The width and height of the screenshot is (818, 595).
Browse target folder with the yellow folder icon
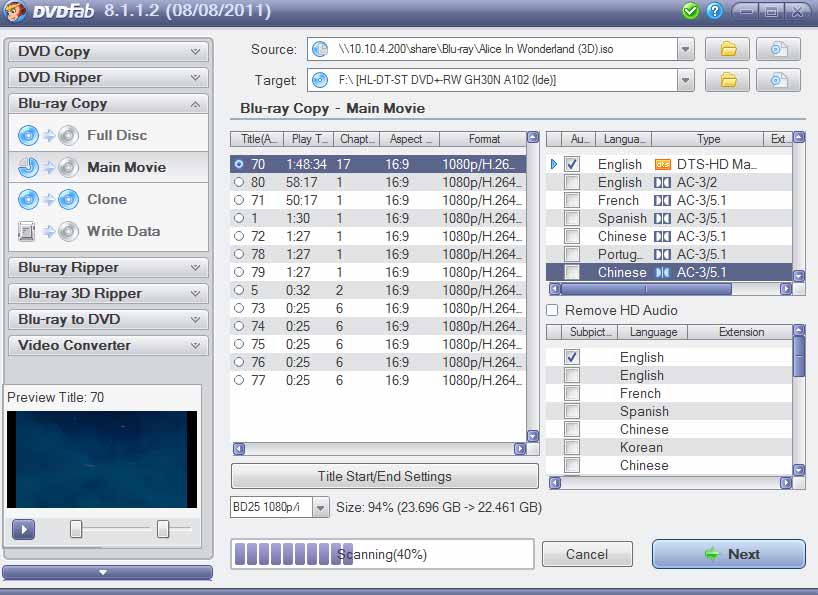[x=728, y=80]
